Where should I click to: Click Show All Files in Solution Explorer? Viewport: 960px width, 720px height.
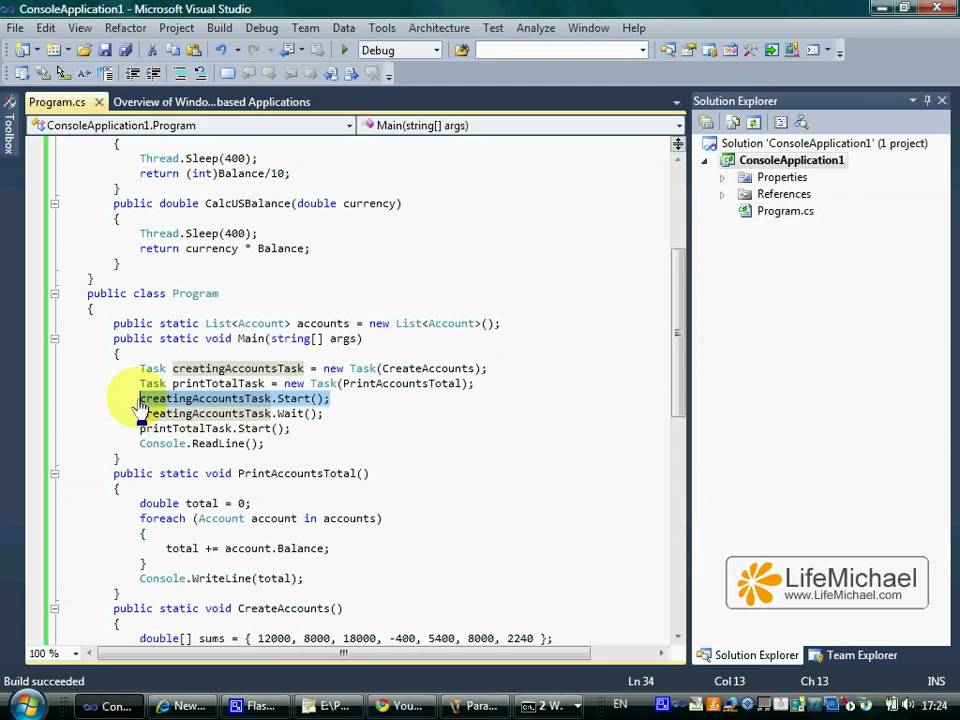coord(732,122)
